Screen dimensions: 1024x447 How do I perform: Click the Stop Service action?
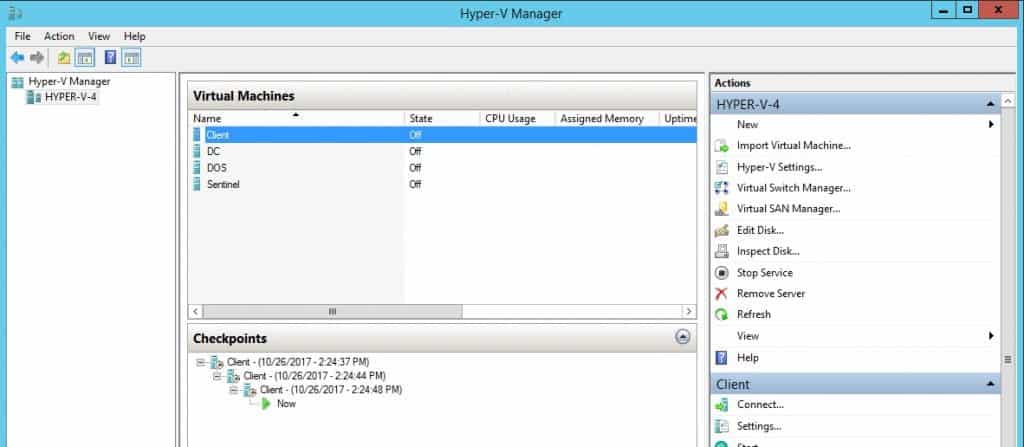[765, 273]
